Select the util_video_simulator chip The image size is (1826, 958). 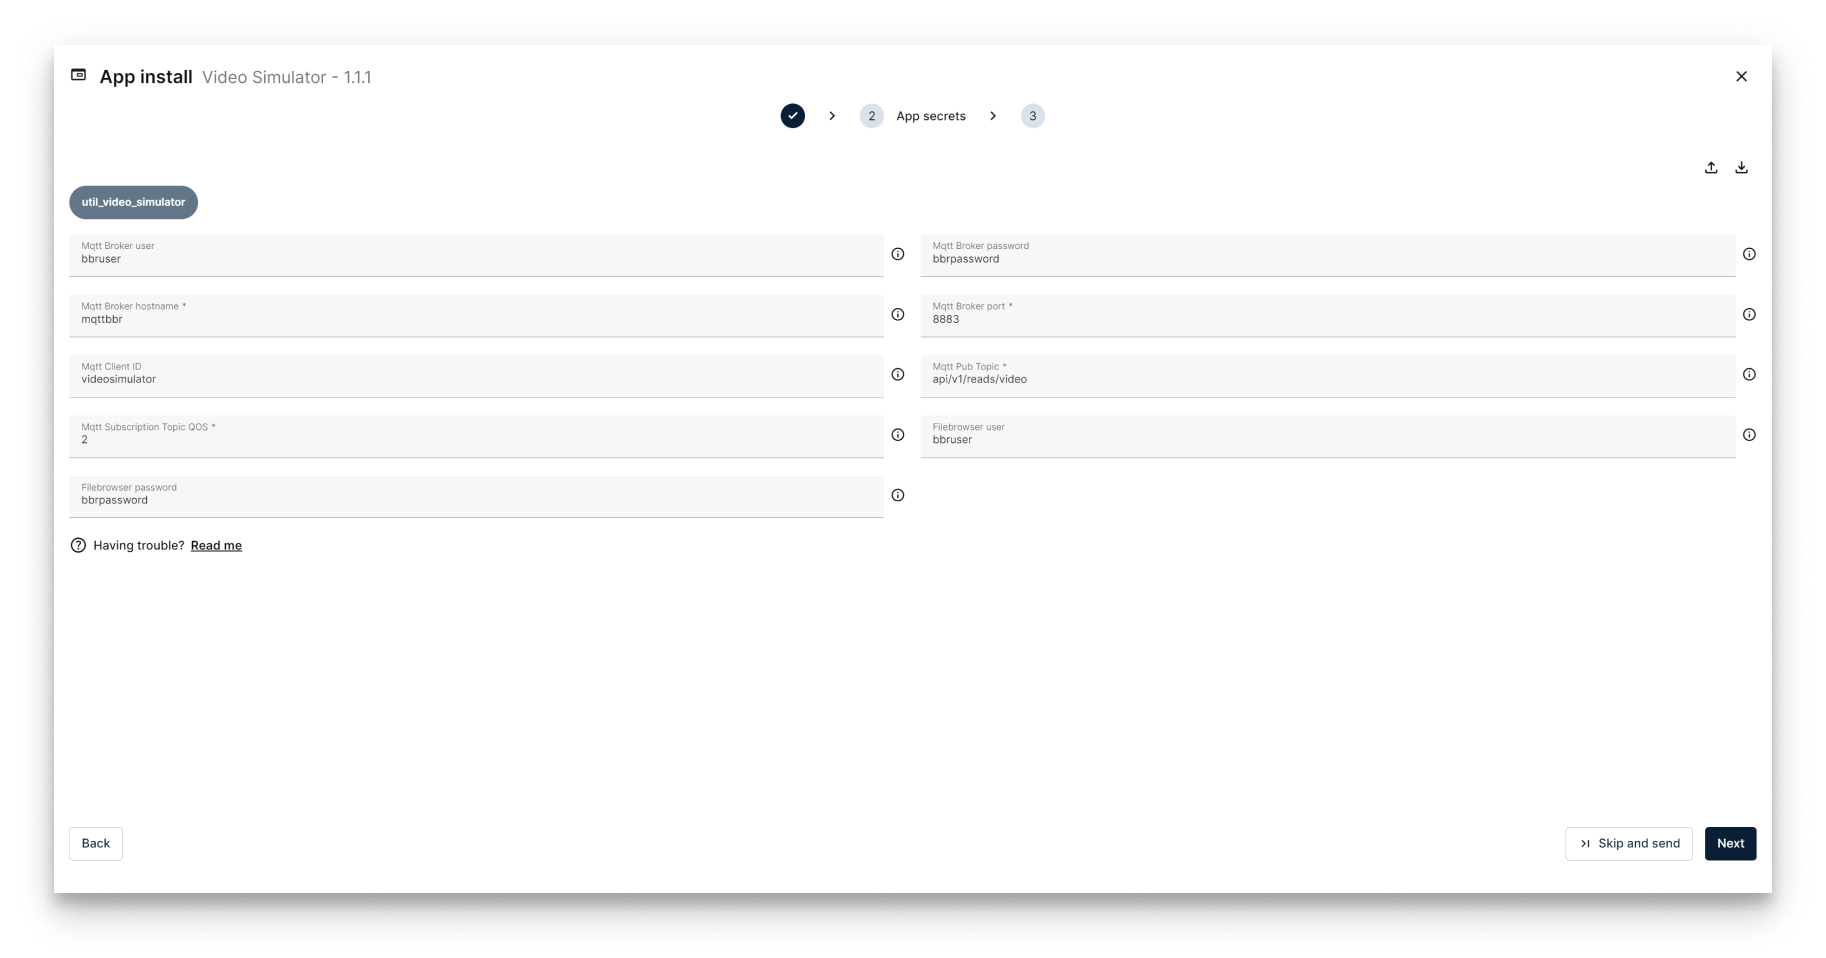pyautogui.click(x=133, y=202)
